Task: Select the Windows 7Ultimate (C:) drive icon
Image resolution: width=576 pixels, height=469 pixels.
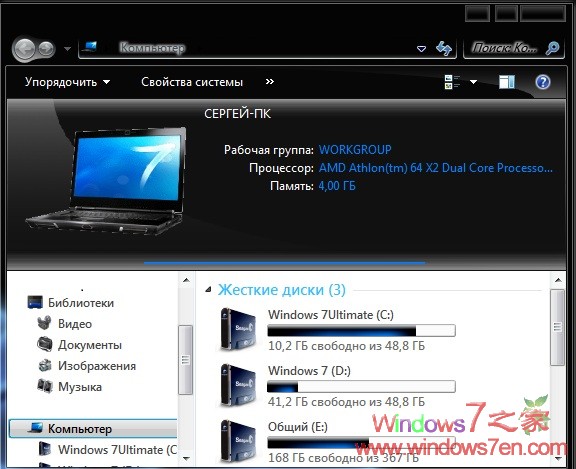Action: (238, 329)
